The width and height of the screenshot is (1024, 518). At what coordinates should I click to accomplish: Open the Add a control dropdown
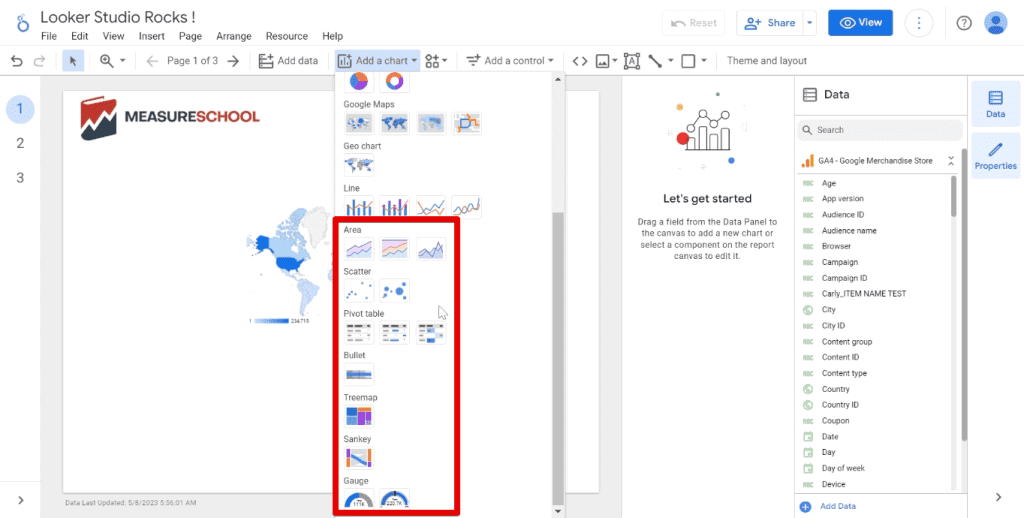coord(510,61)
